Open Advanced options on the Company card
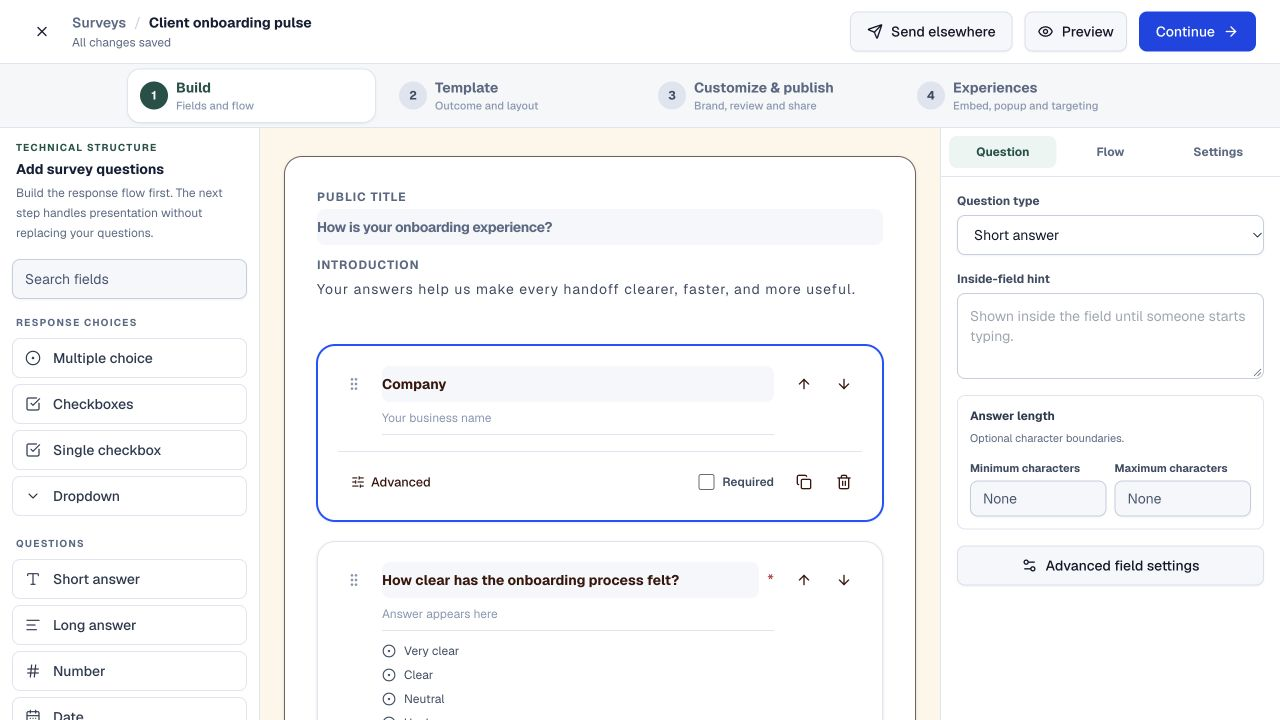 [x=391, y=482]
